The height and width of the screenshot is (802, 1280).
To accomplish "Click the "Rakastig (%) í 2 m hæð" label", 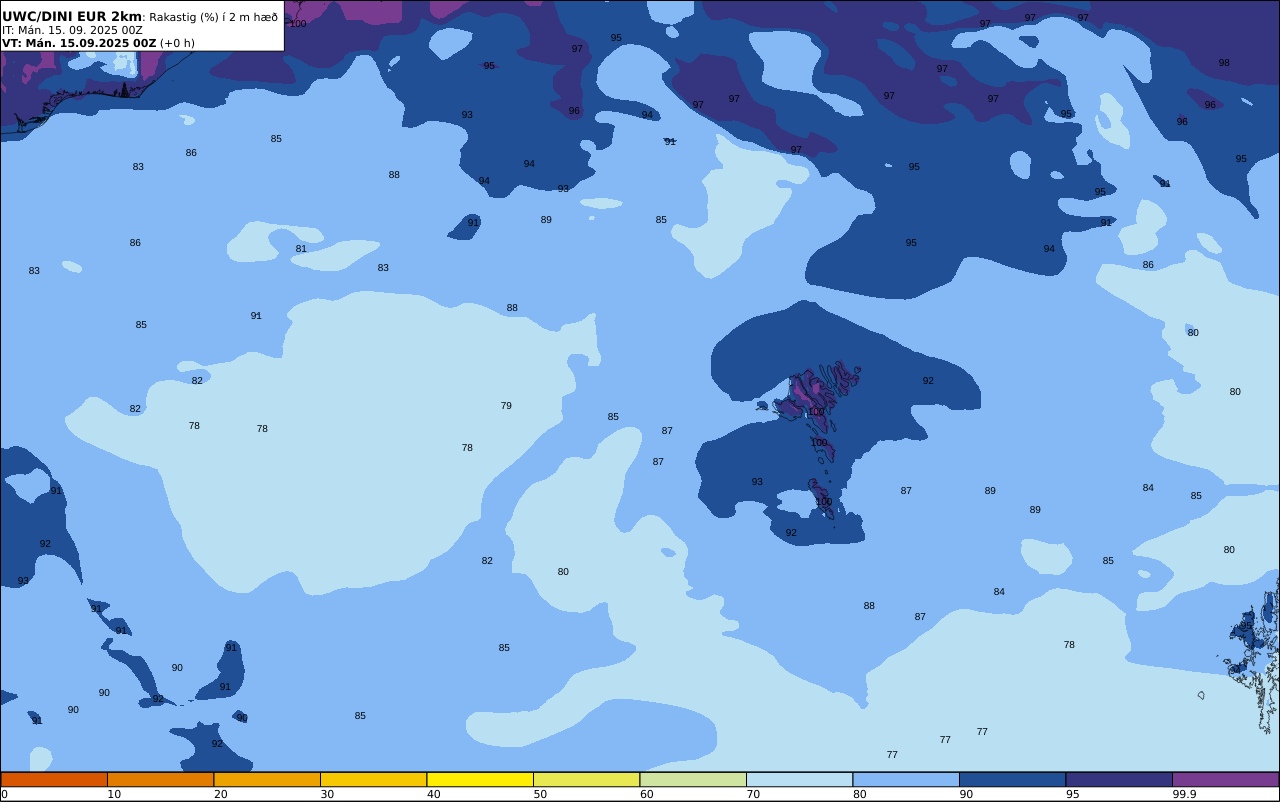I will pyautogui.click(x=214, y=17).
